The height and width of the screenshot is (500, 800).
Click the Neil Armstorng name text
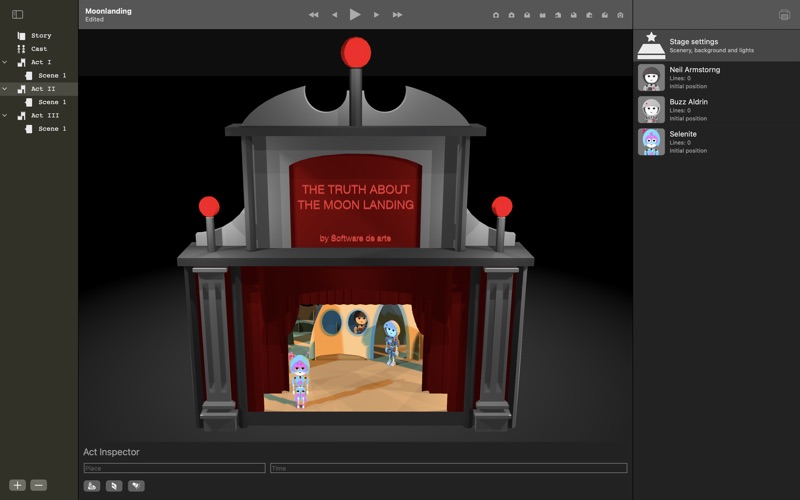pyautogui.click(x=694, y=70)
